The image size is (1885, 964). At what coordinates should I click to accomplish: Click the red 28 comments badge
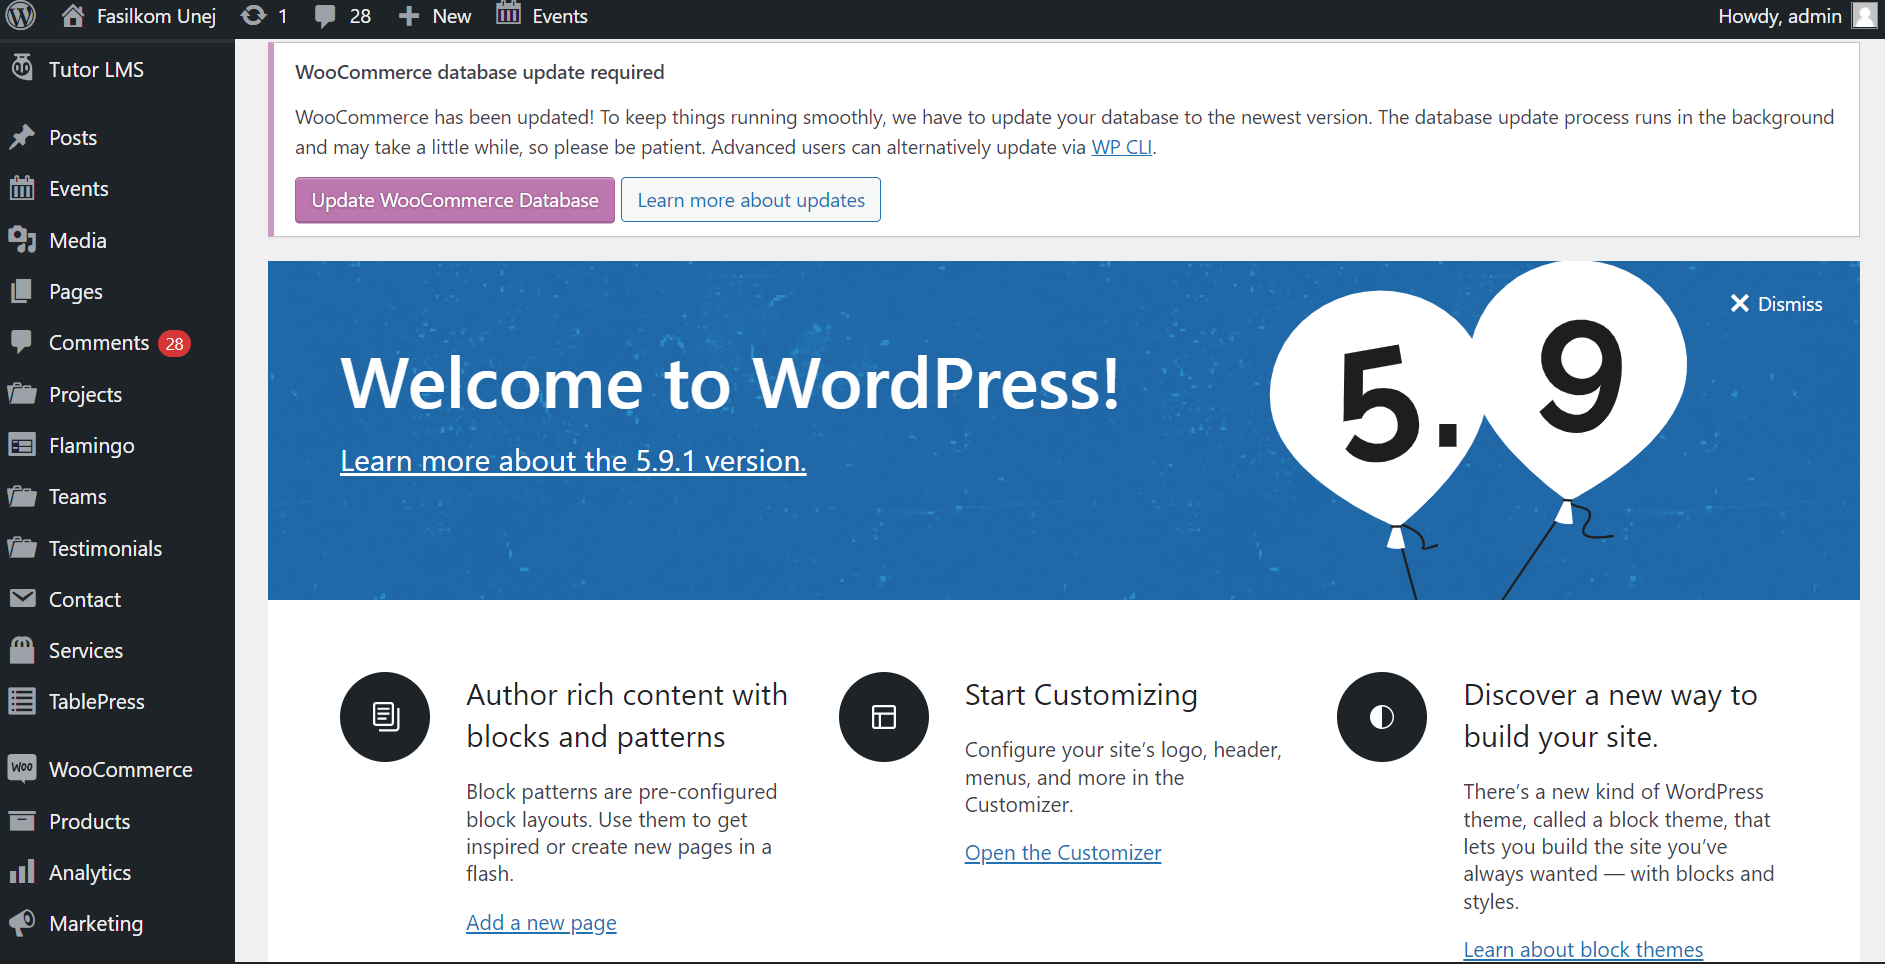click(175, 343)
